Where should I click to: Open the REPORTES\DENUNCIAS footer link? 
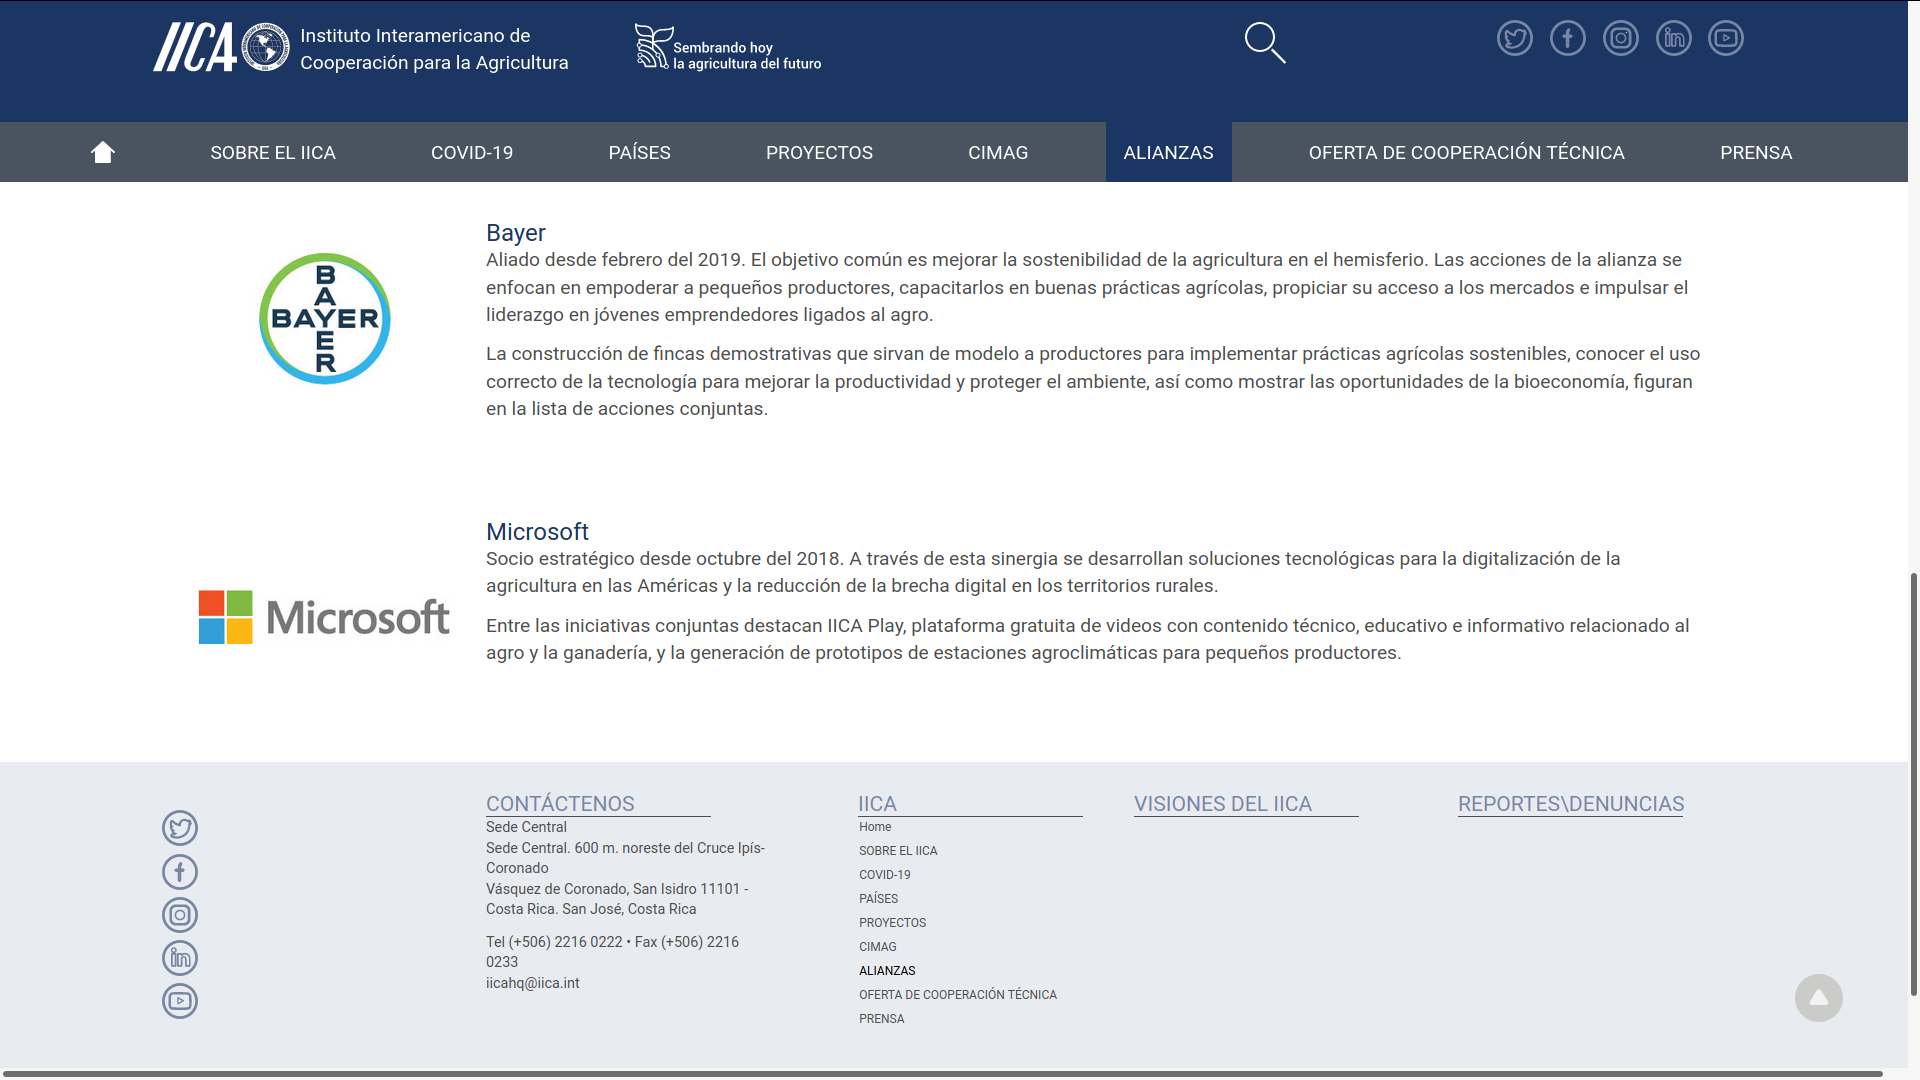pyautogui.click(x=1570, y=804)
